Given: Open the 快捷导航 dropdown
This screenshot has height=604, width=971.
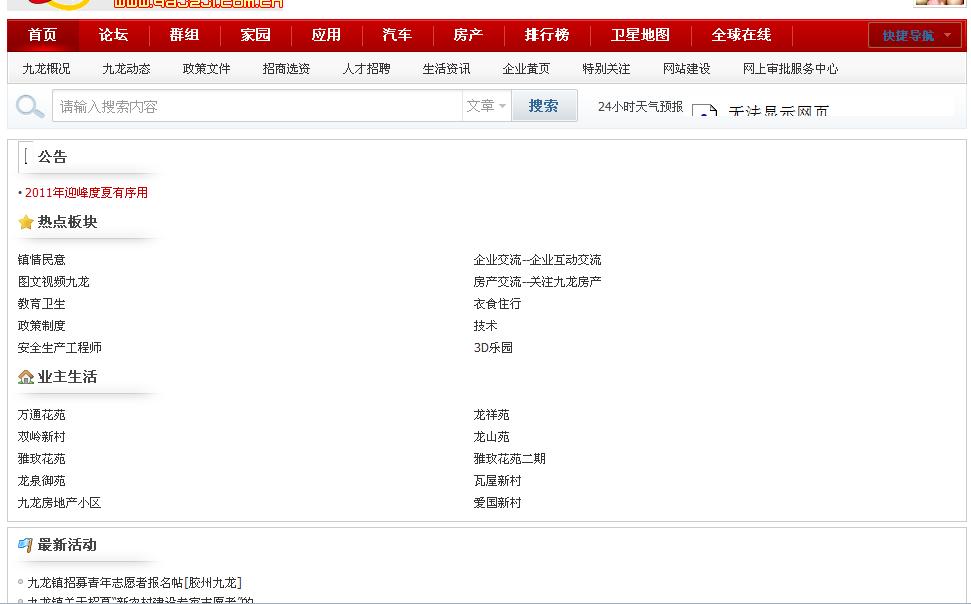Looking at the screenshot, I should tap(915, 35).
